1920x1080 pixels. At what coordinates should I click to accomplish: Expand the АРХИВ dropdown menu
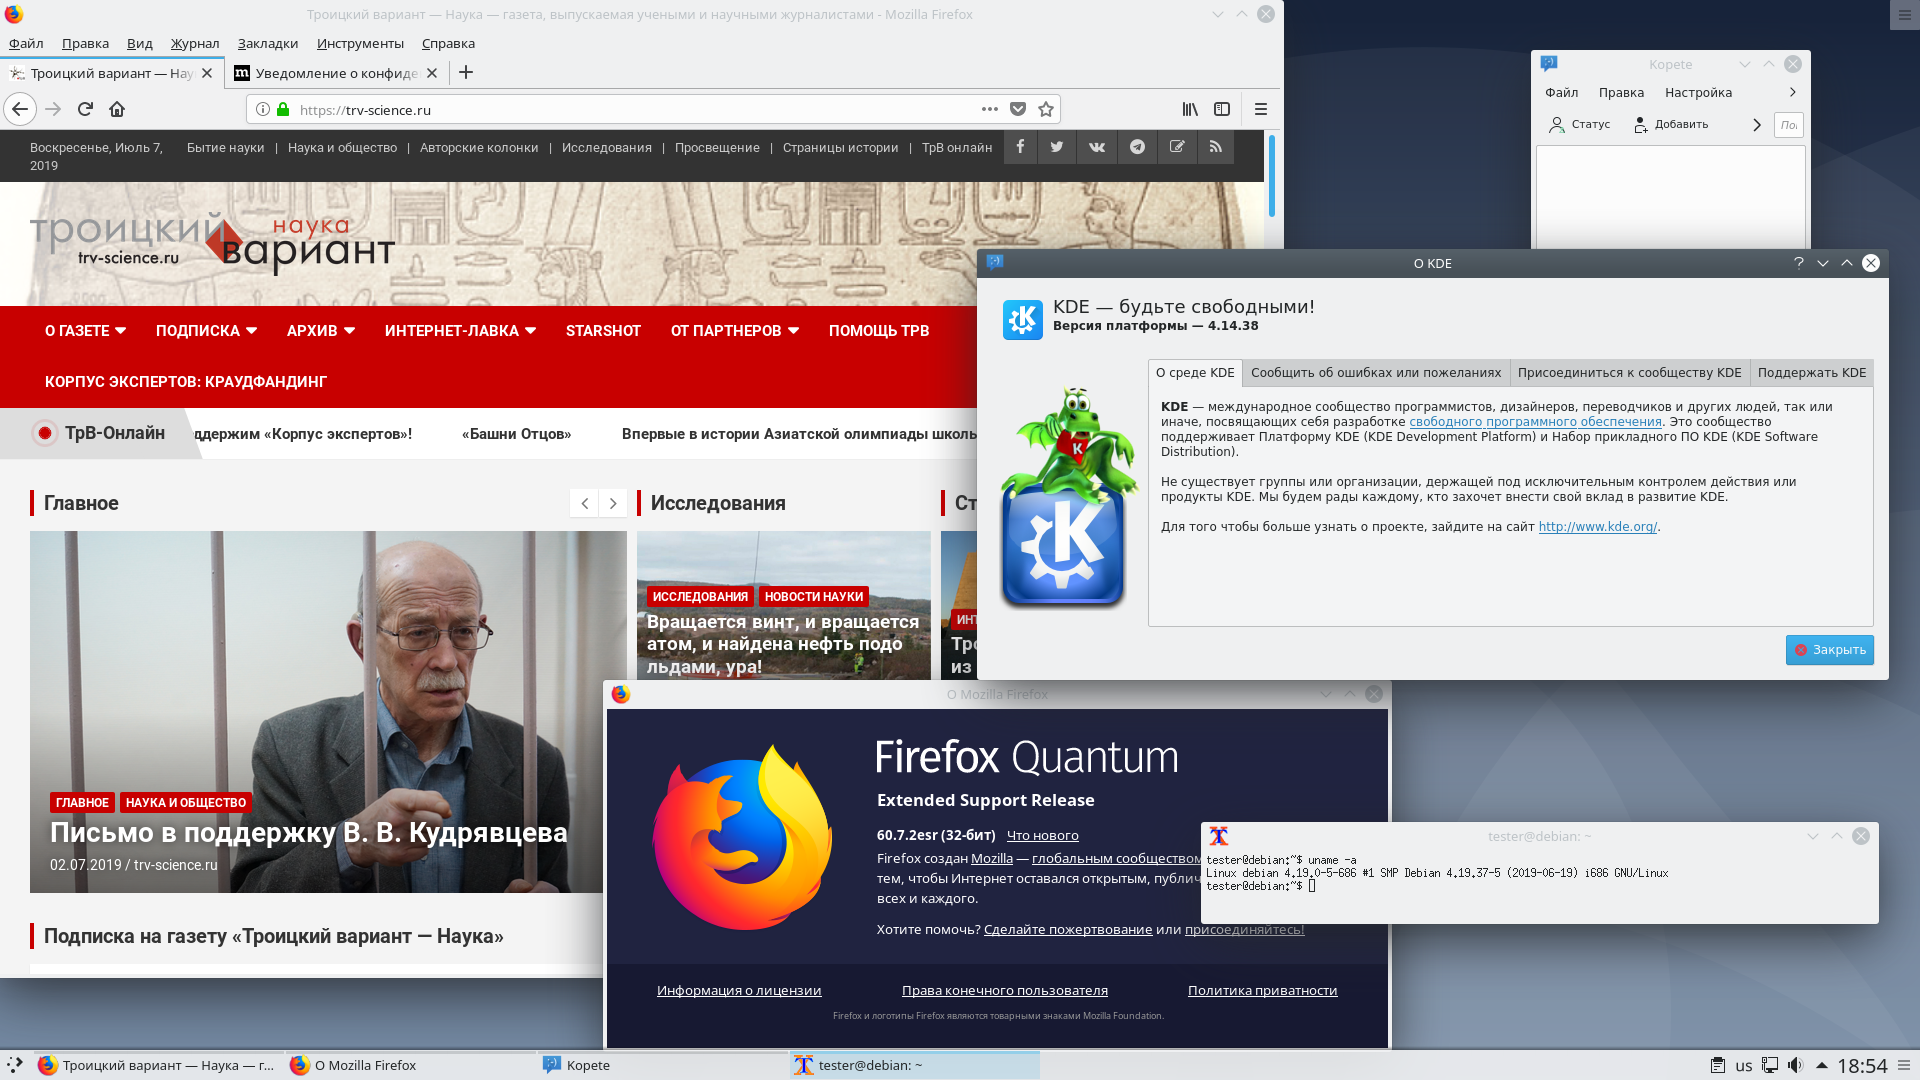click(320, 331)
